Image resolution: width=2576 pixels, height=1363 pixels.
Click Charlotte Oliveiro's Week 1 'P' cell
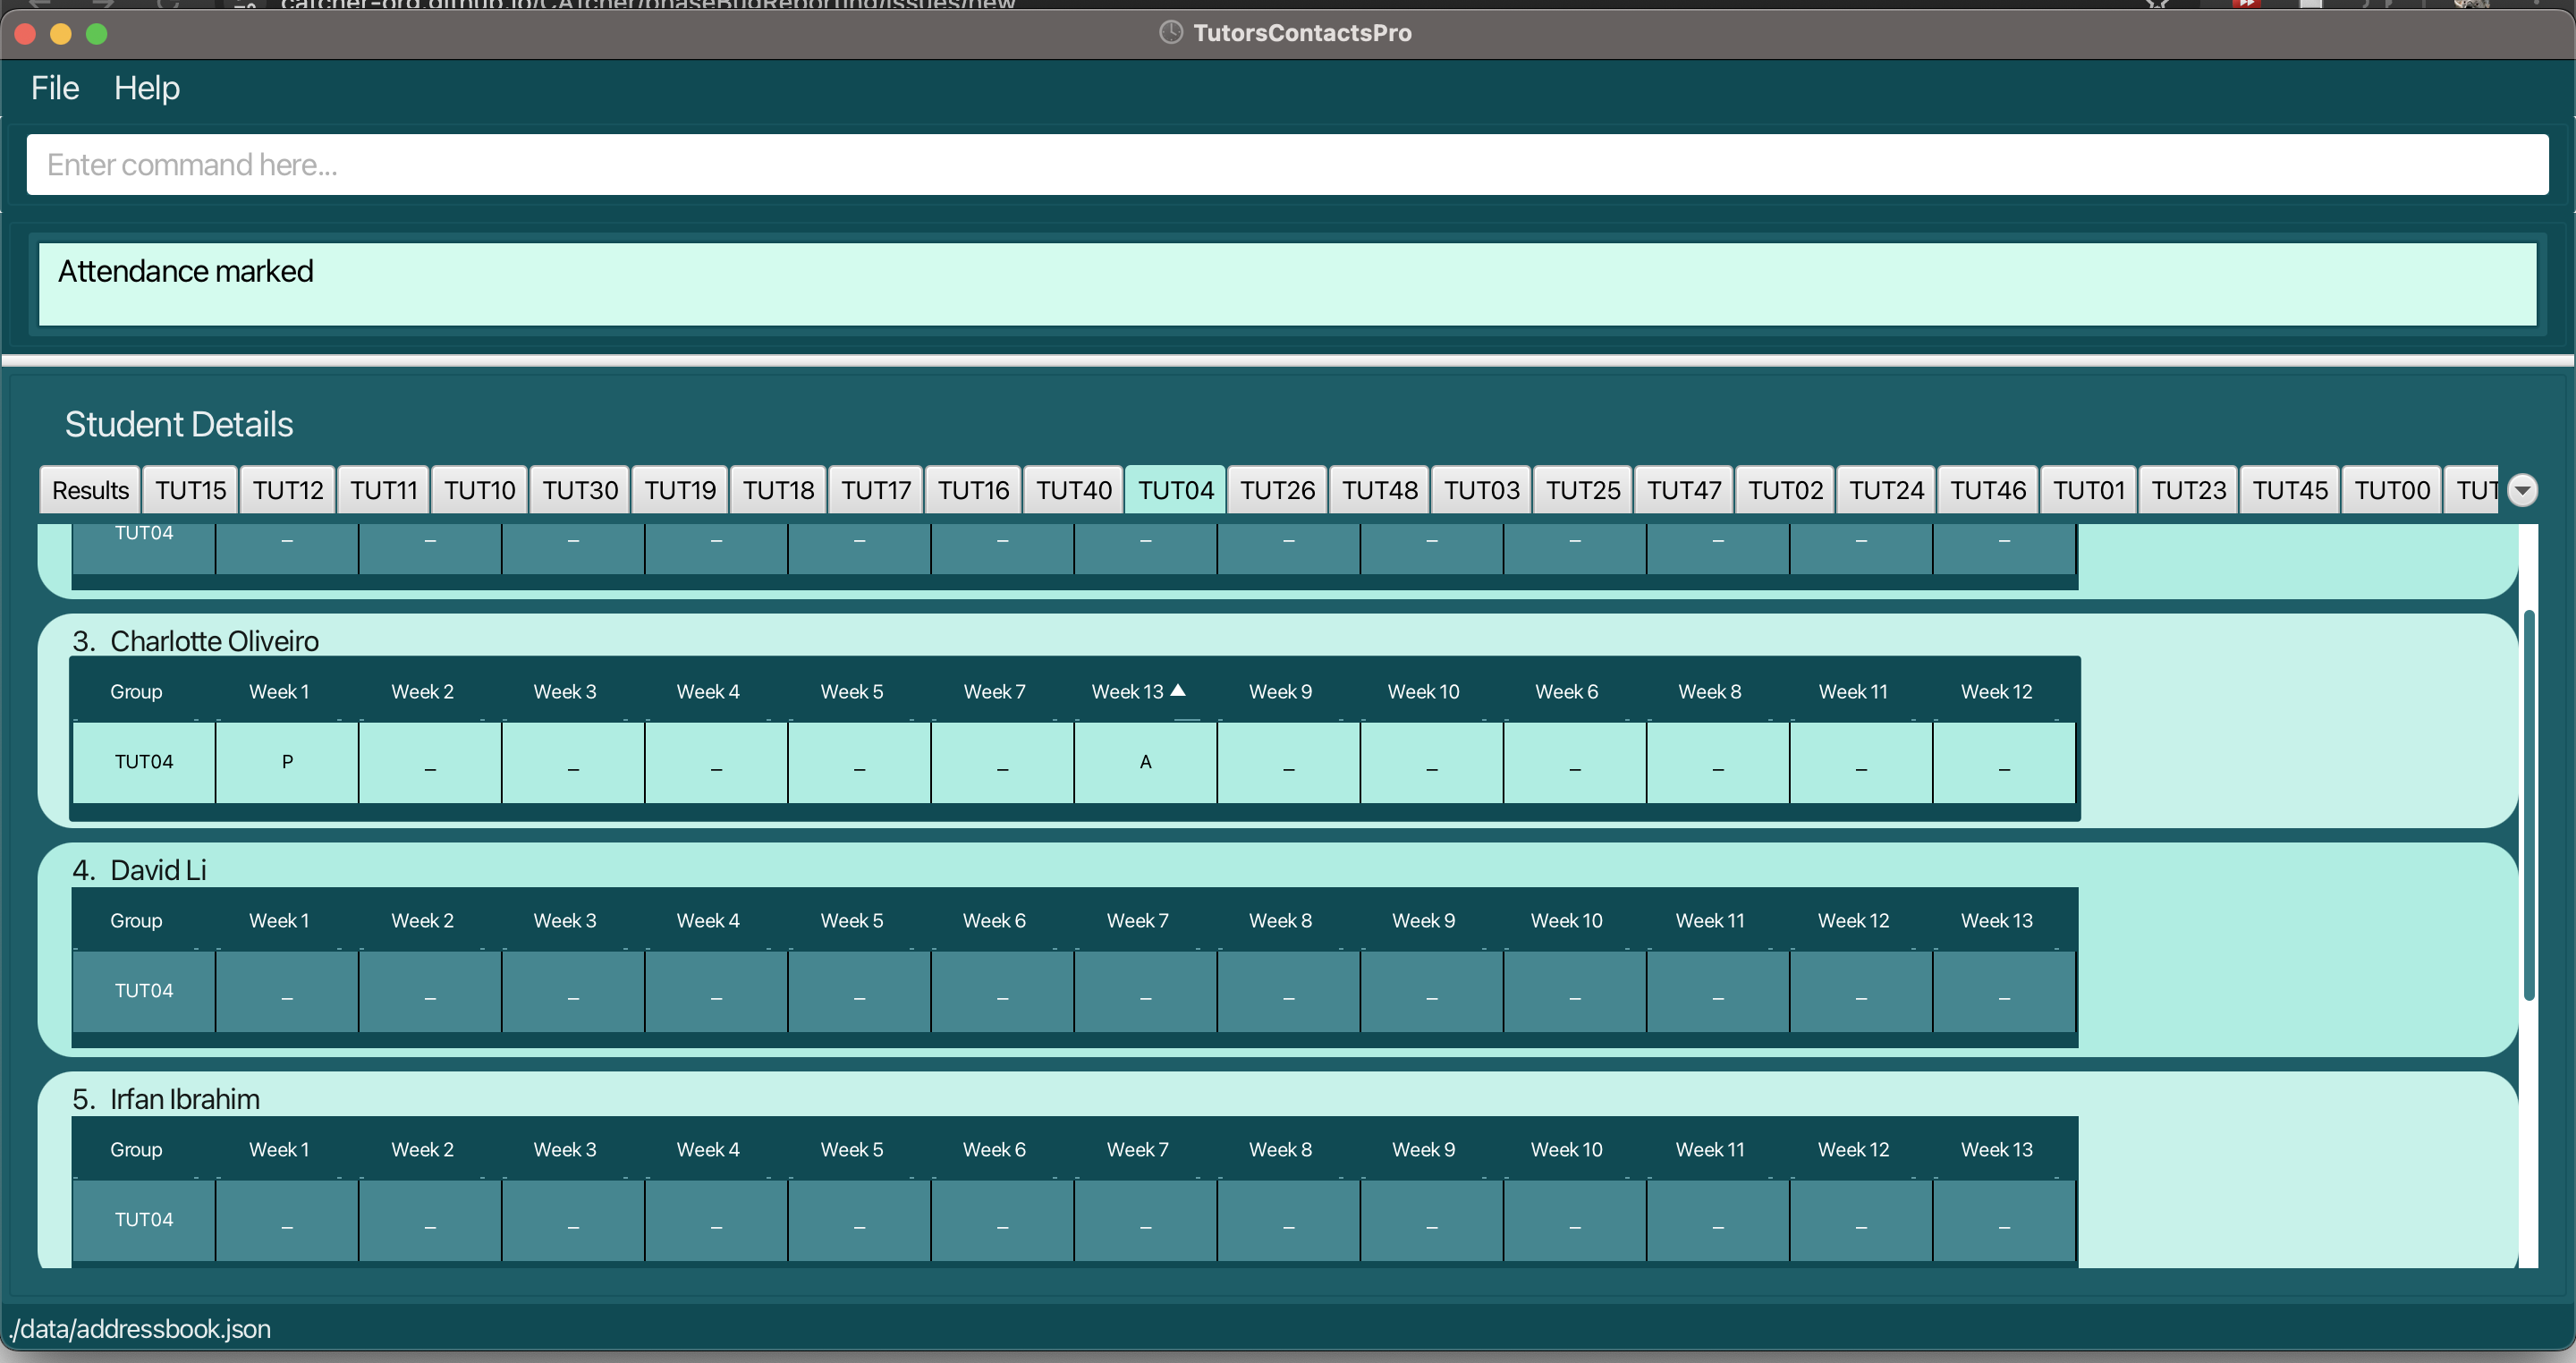coord(287,762)
